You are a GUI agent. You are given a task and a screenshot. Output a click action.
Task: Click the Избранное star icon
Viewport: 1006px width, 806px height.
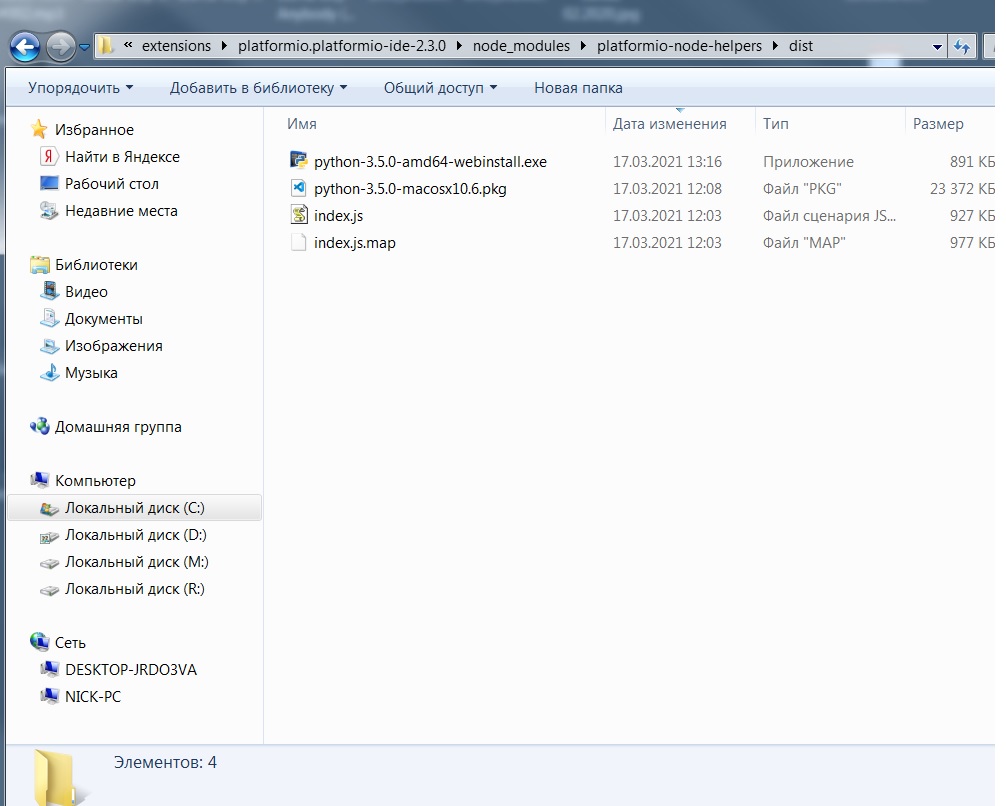(39, 129)
